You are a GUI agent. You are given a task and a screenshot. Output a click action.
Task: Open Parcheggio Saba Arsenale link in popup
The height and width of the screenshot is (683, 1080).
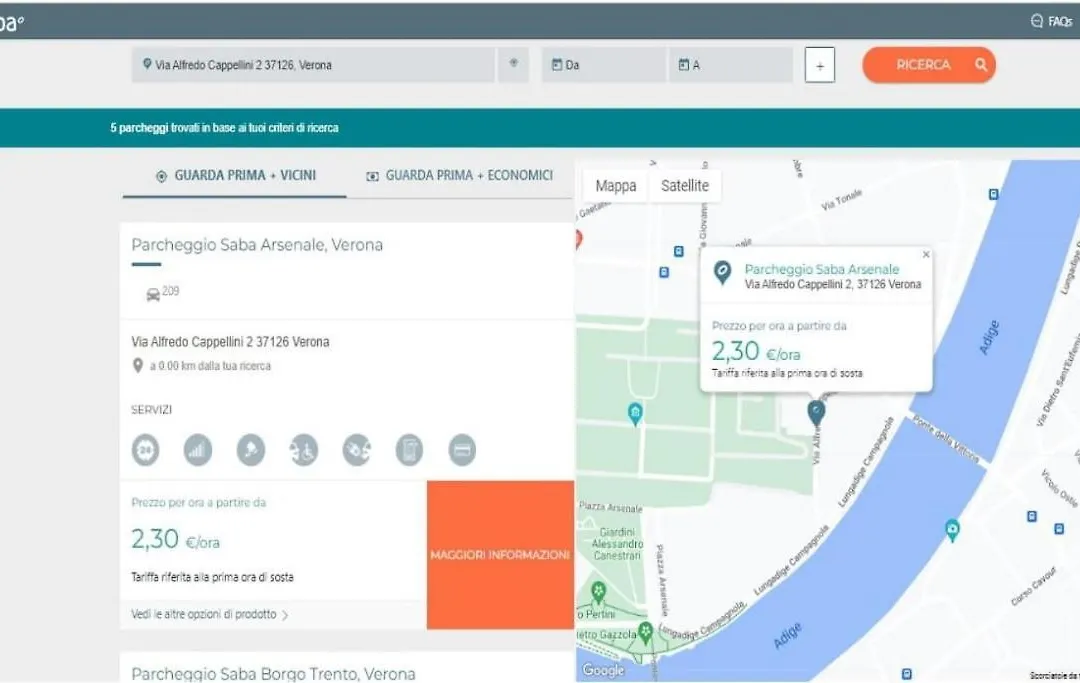click(x=822, y=269)
